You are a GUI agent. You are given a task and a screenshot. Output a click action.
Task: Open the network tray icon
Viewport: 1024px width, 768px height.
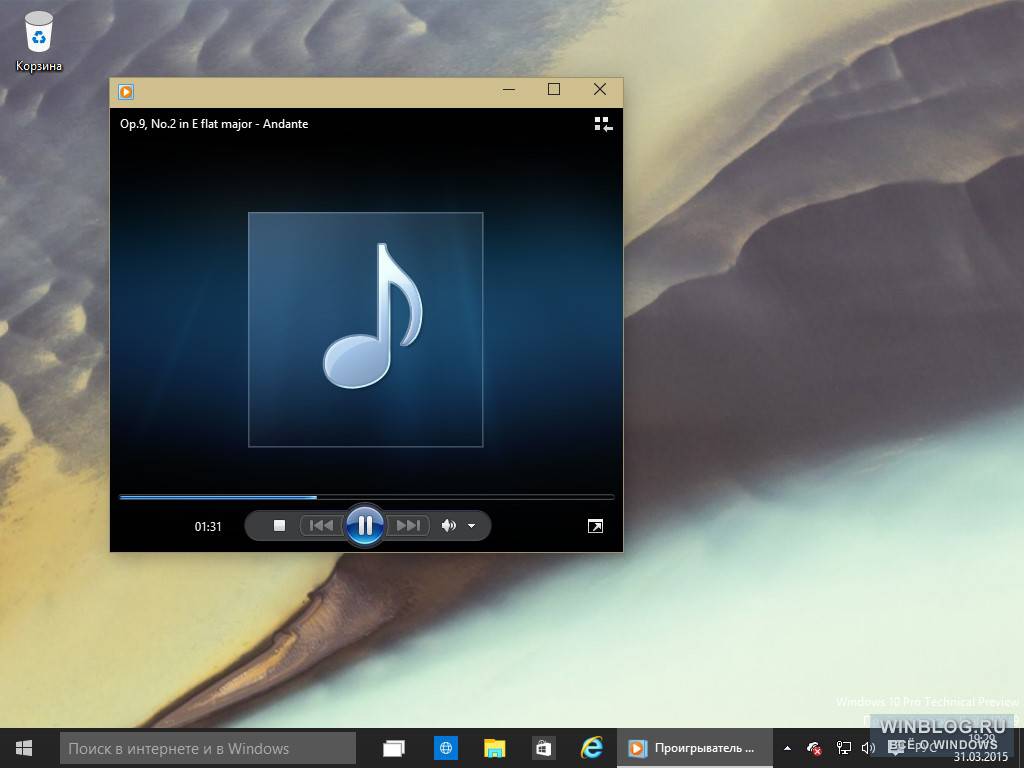coord(844,748)
